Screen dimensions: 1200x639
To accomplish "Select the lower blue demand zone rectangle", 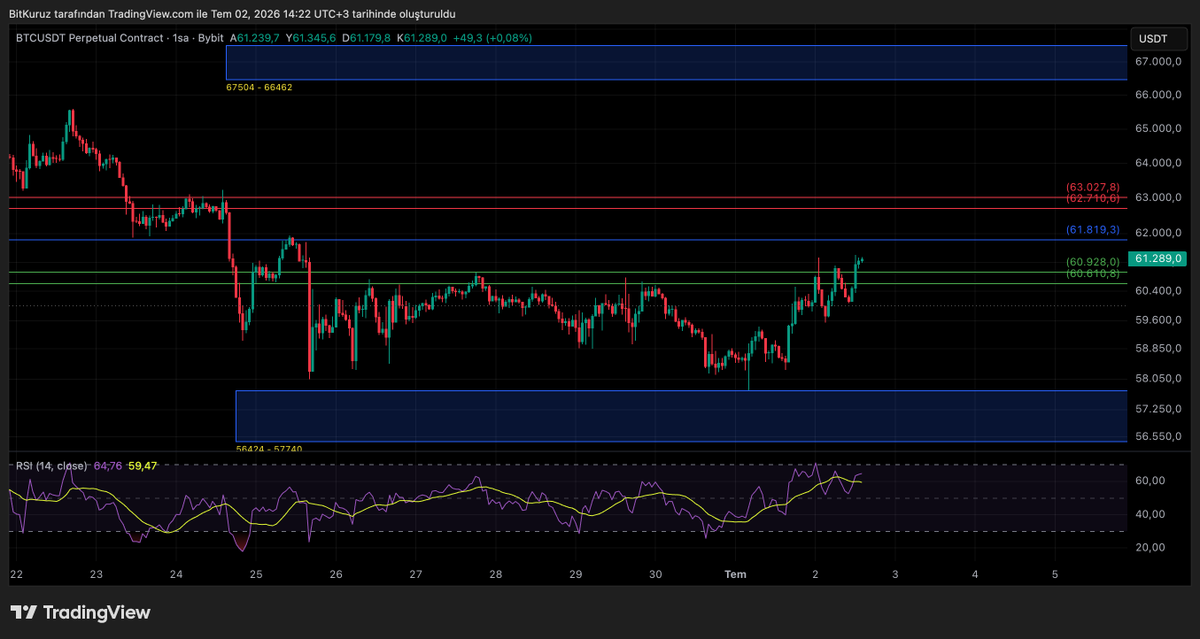I will coord(682,416).
